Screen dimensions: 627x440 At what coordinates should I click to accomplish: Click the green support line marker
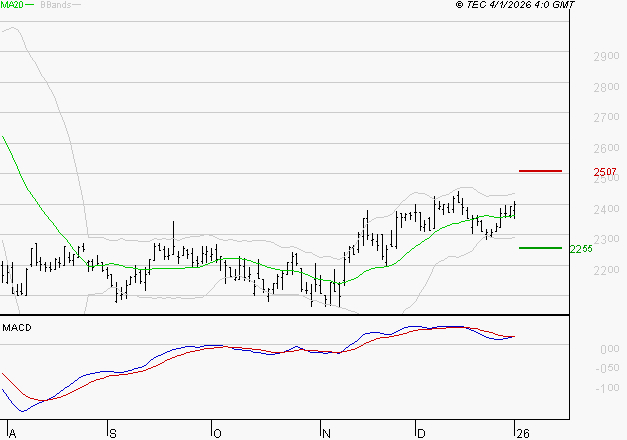click(540, 248)
